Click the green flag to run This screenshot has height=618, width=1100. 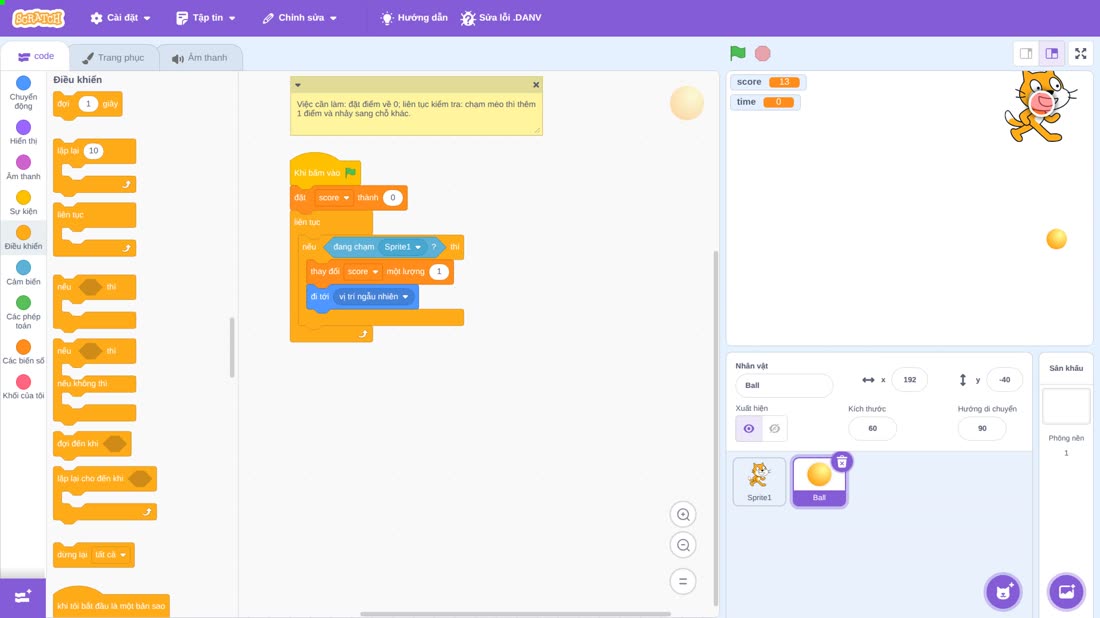coord(737,53)
